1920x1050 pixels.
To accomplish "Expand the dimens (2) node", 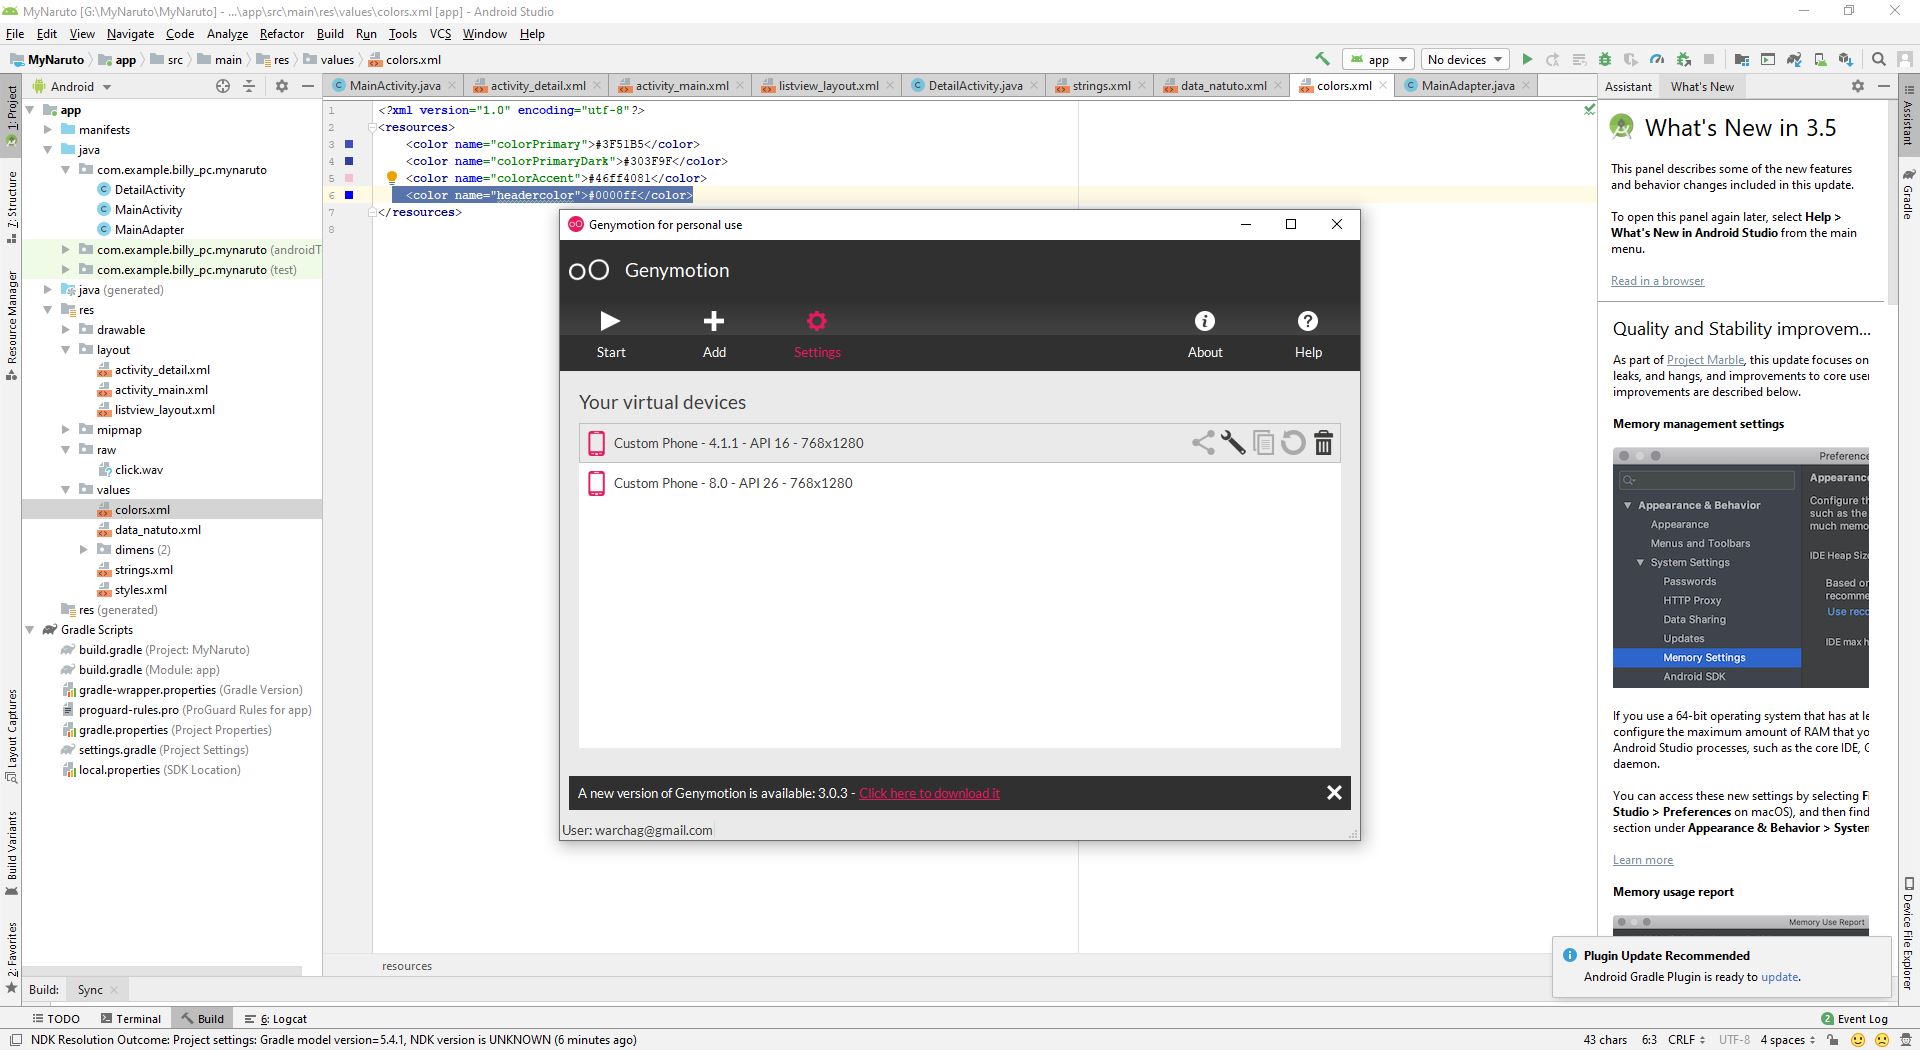I will coord(84,550).
